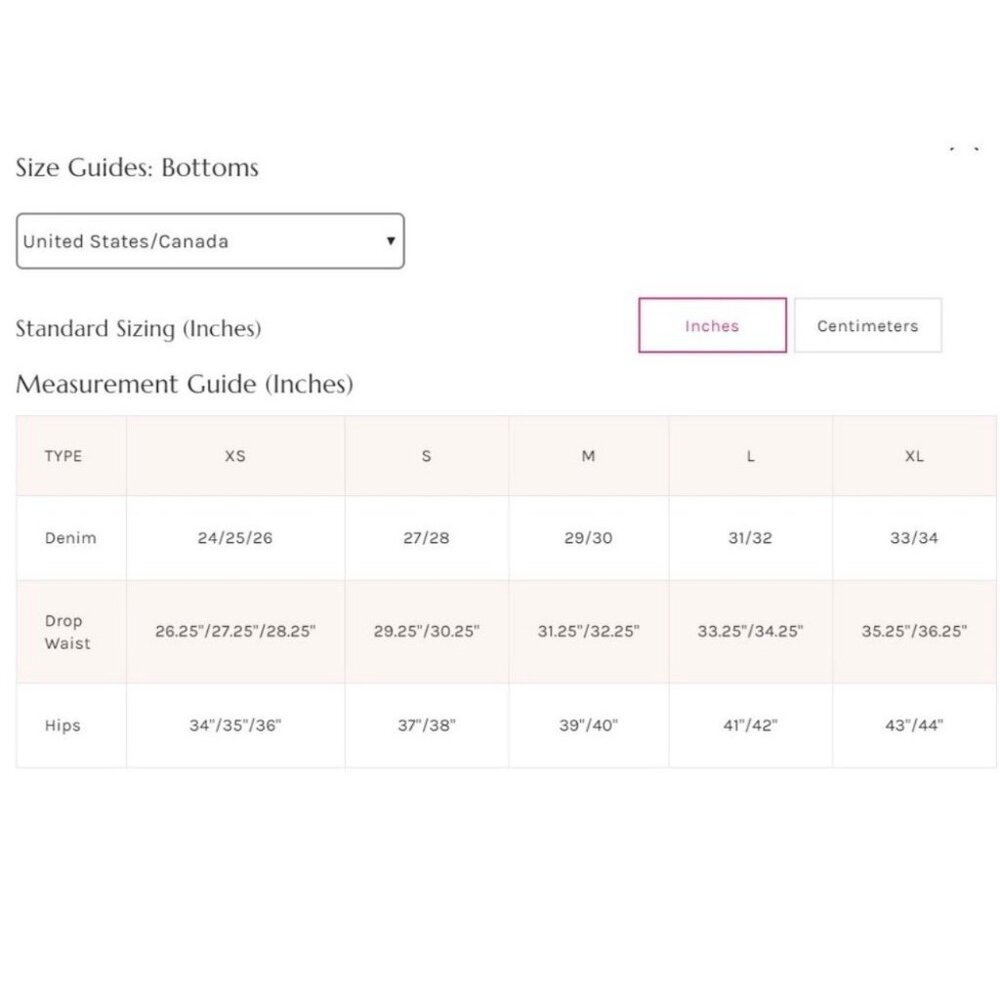Click the Measurement Guide (Inches) heading
Screen dimensions: 1000x1000
[x=184, y=384]
